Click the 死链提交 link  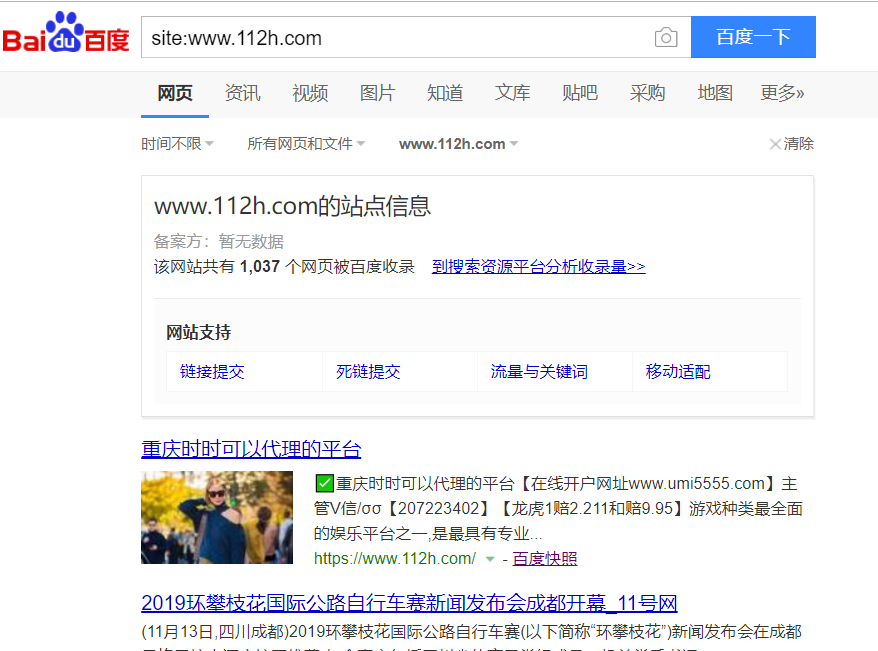tap(368, 372)
